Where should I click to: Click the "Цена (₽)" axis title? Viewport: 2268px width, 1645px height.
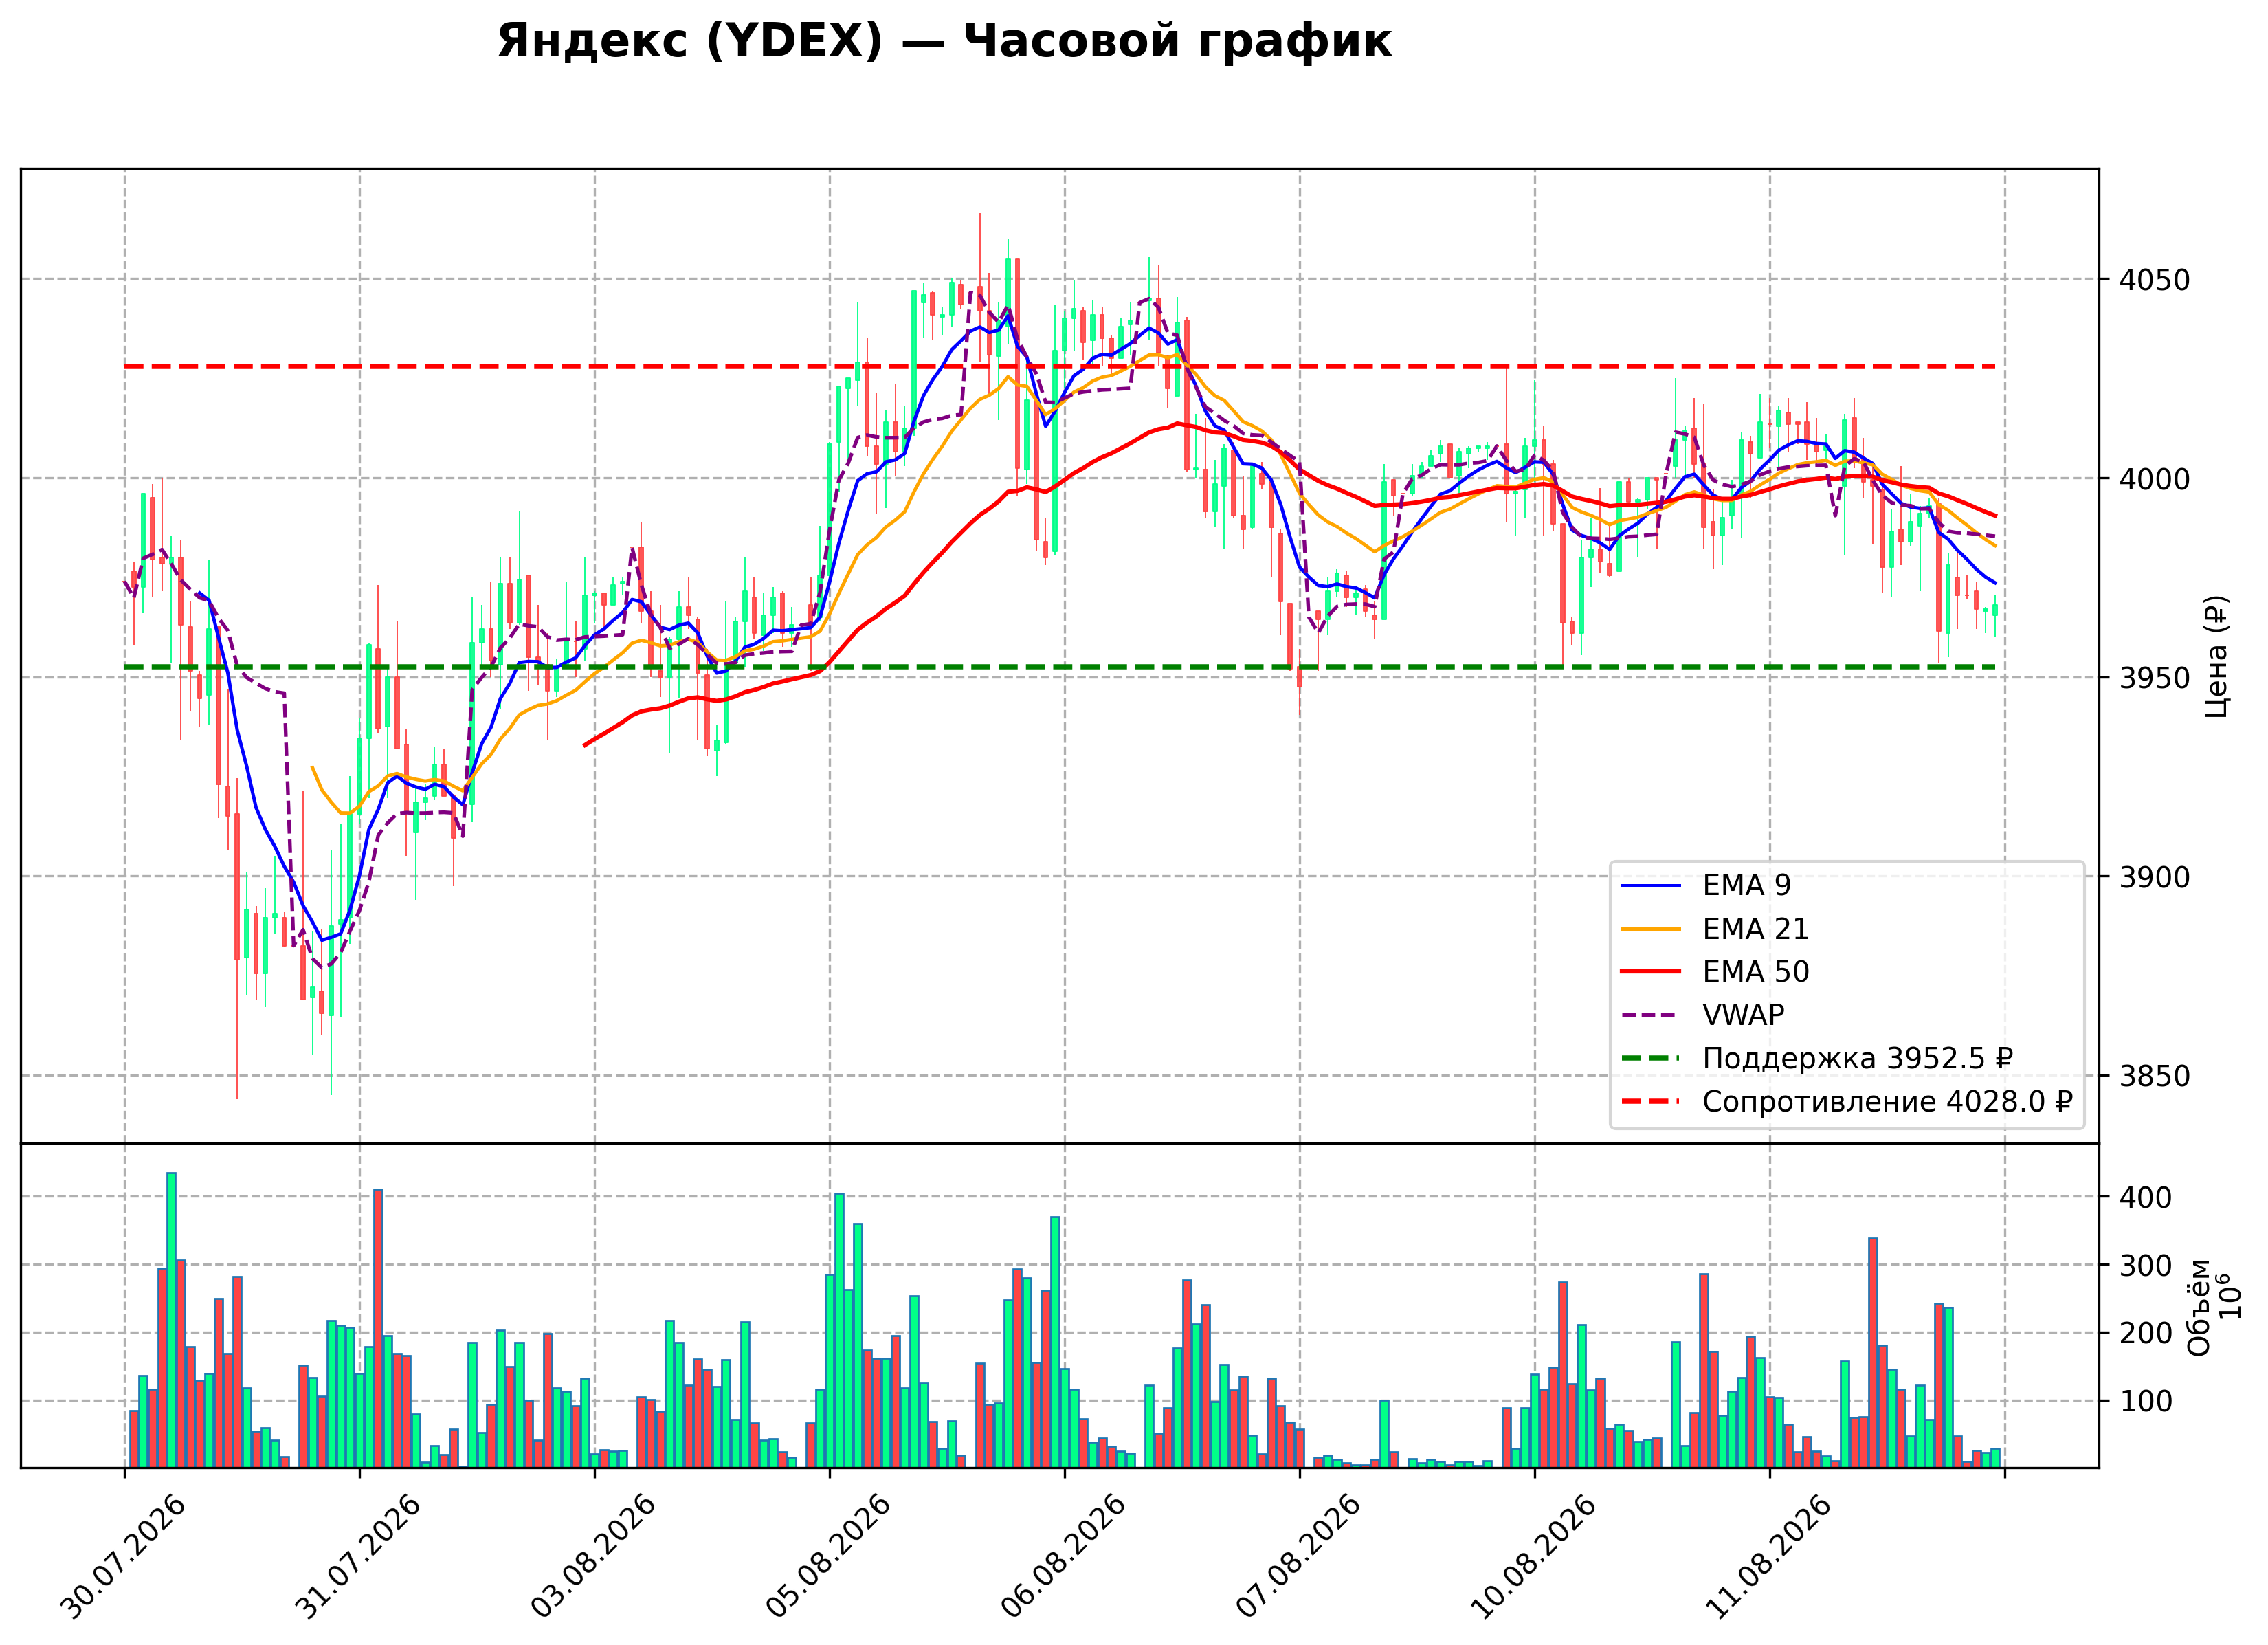(2216, 656)
